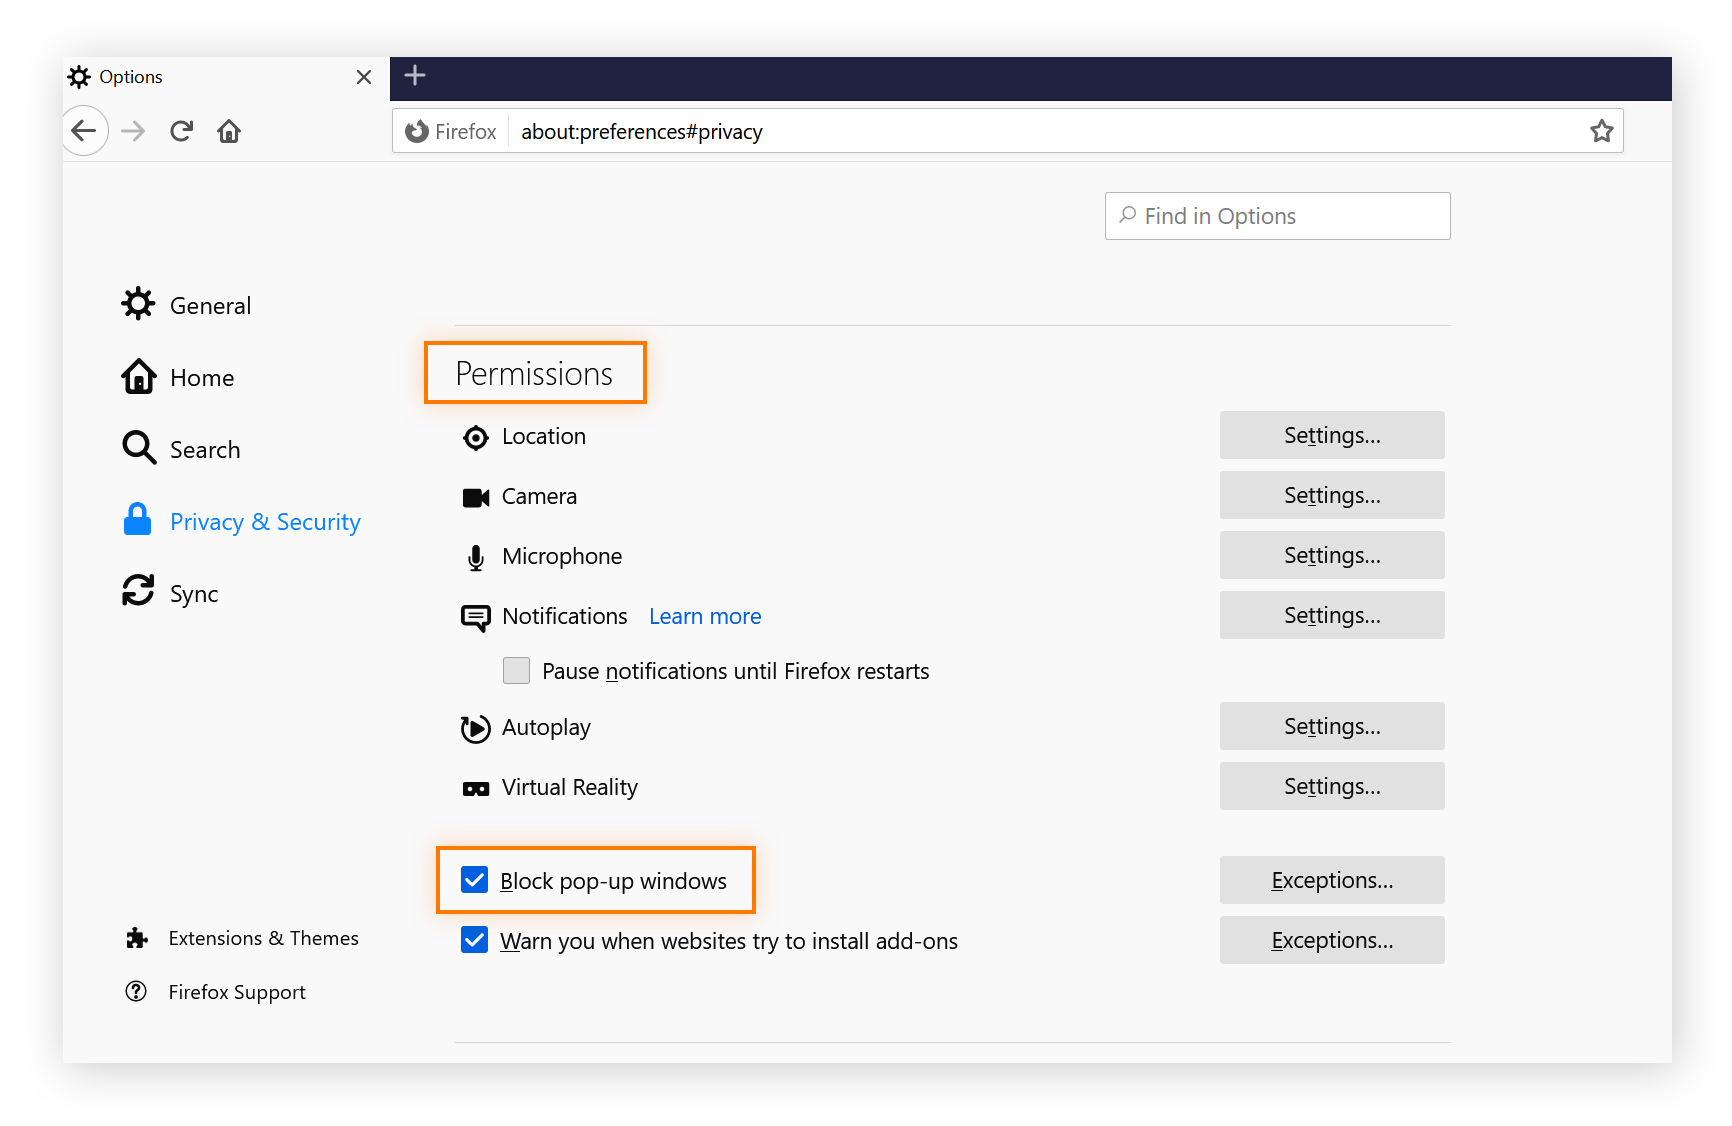Click the Microphone permission icon
This screenshot has width=1732, height=1126.
click(476, 557)
